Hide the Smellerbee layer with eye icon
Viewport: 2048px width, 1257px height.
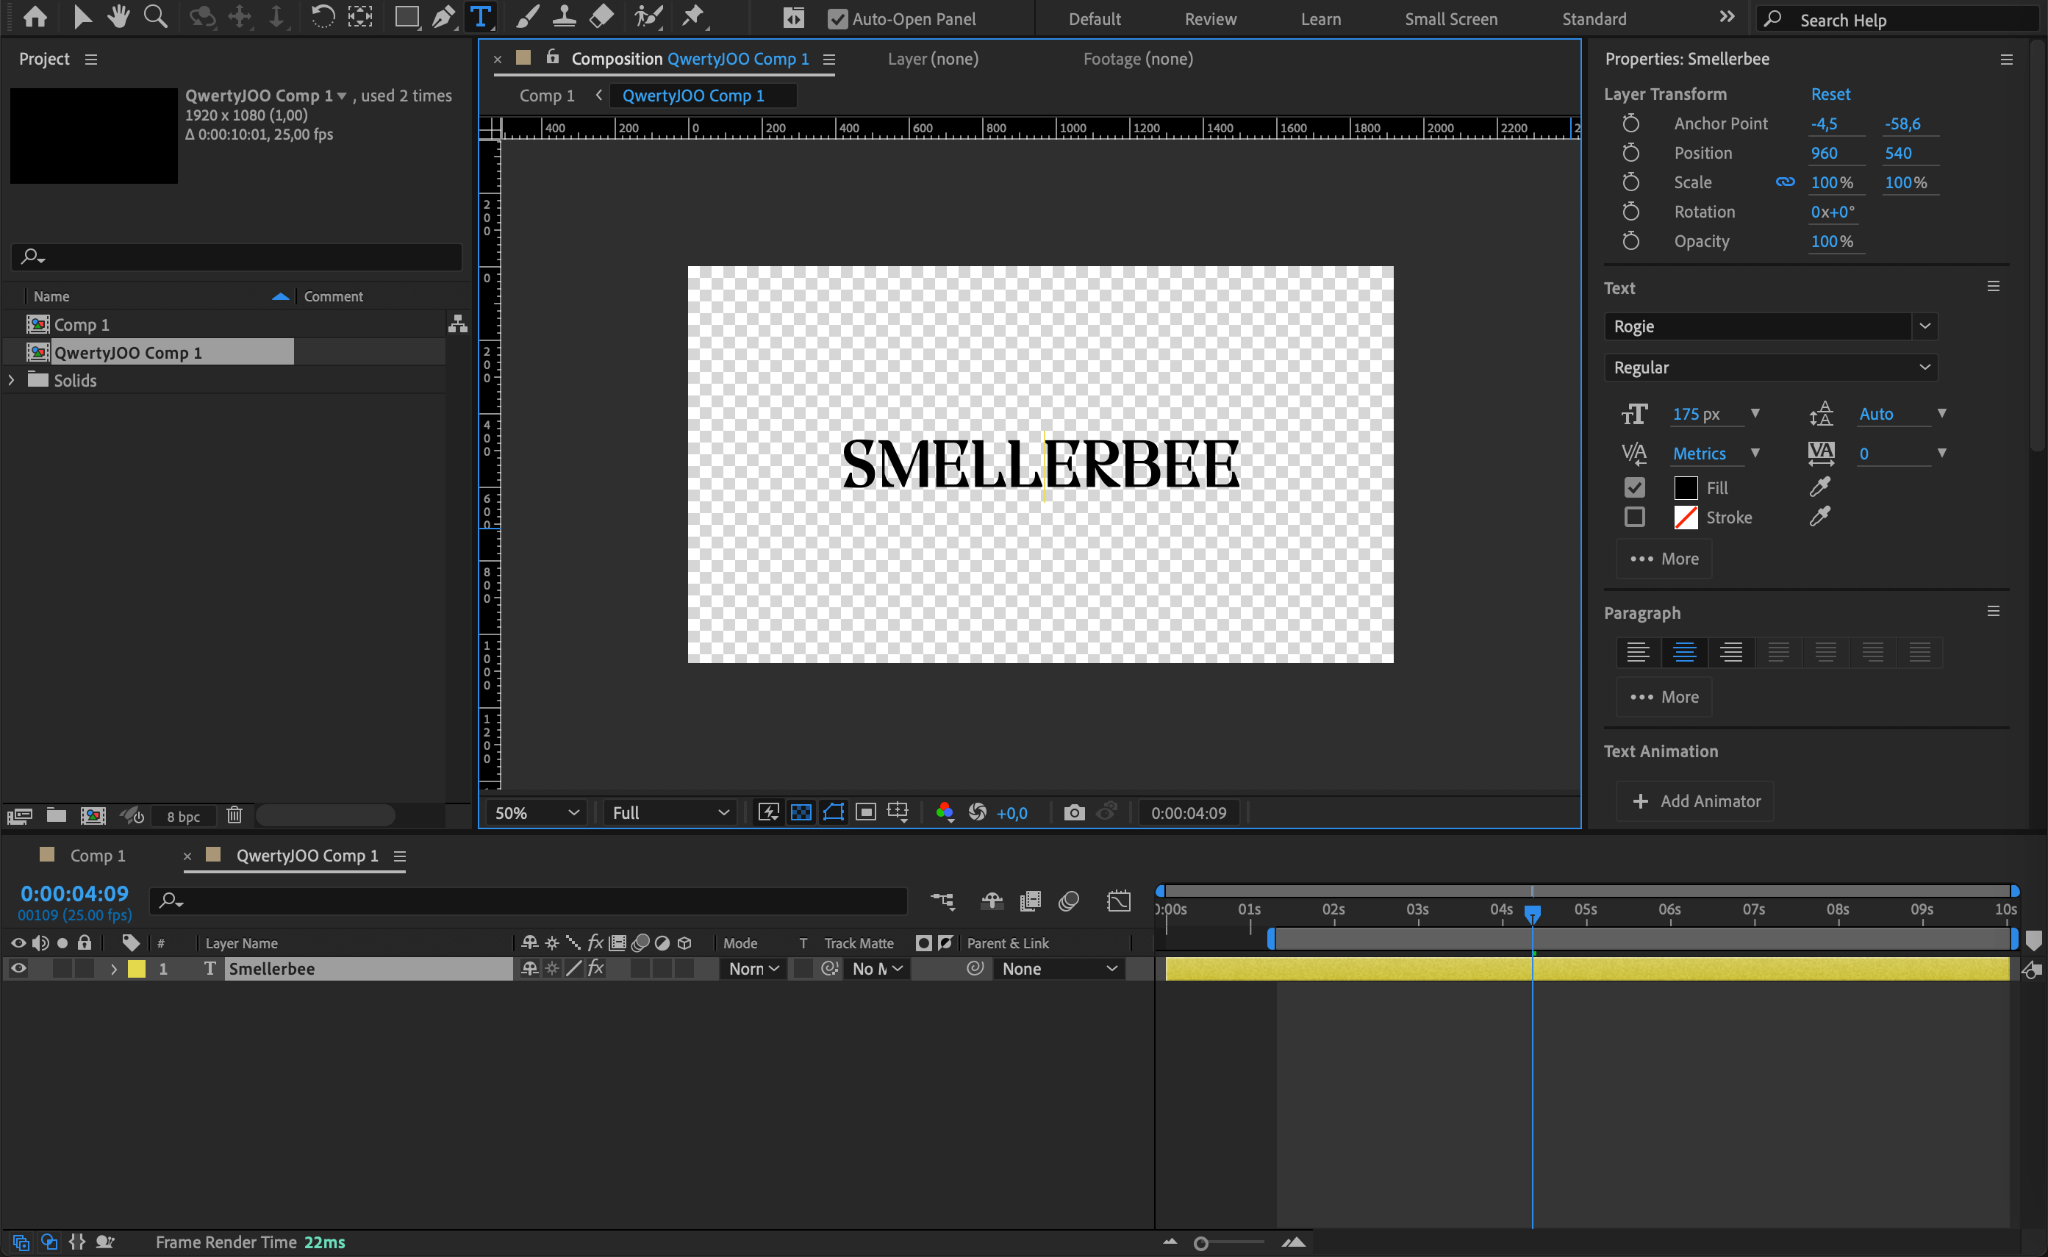(18, 968)
